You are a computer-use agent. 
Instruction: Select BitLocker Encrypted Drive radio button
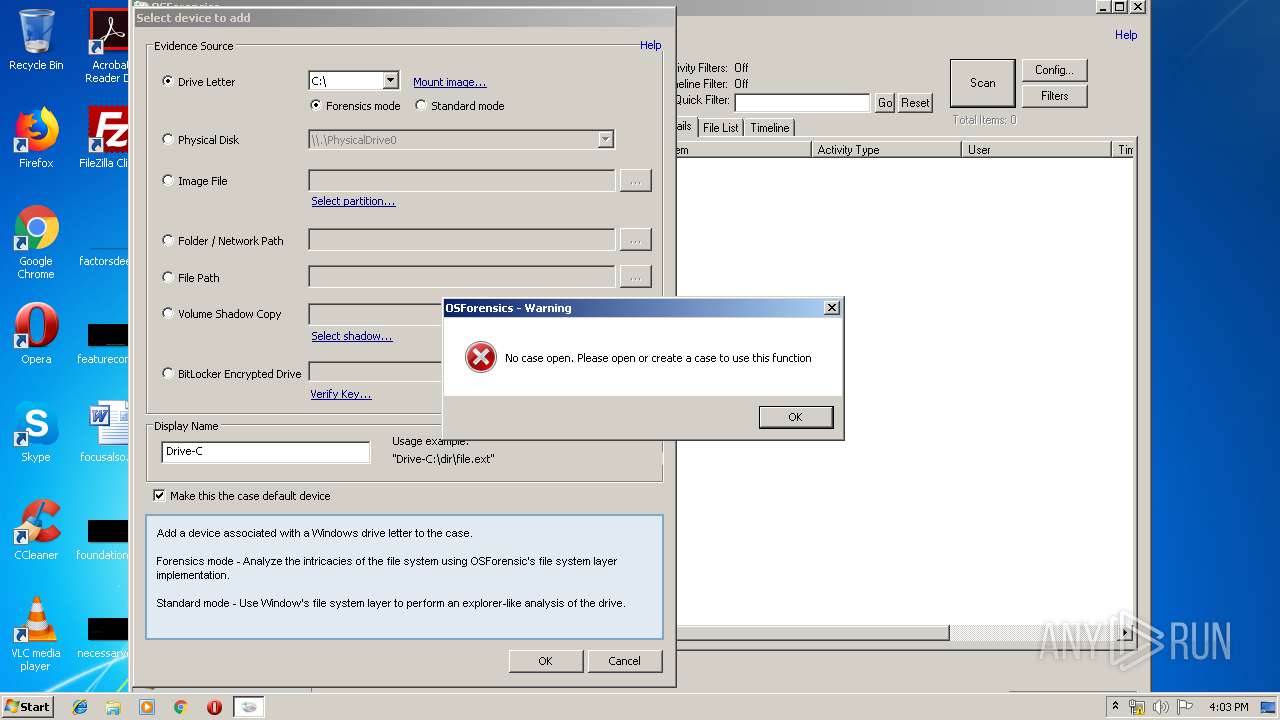click(168, 373)
